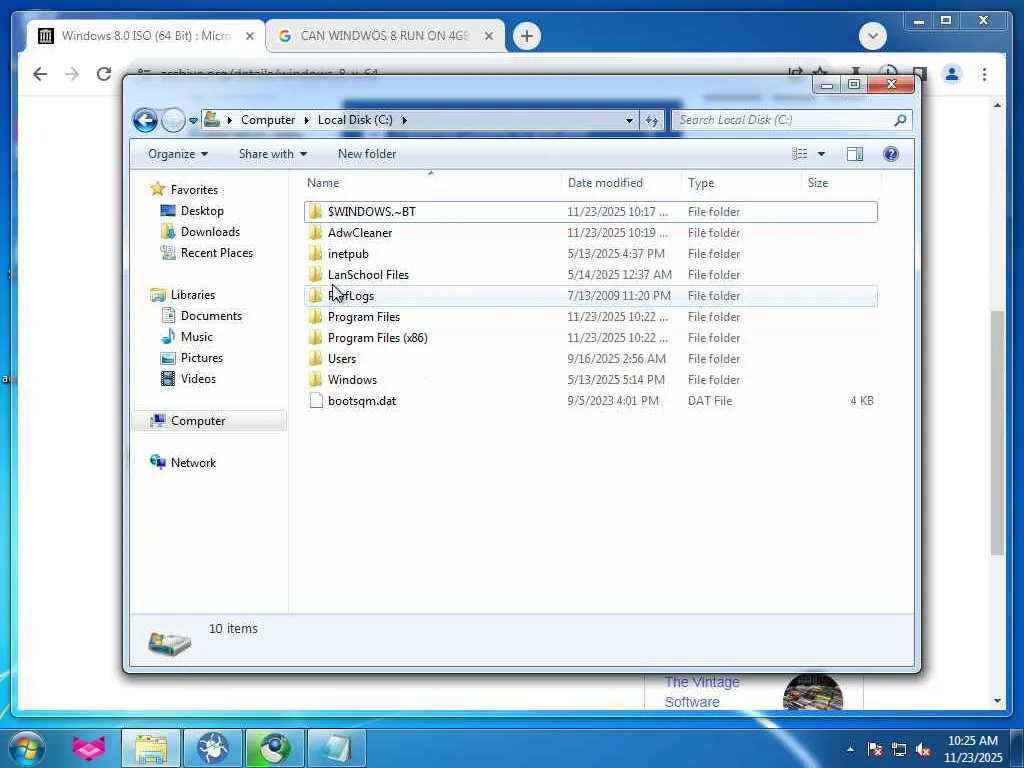
Task: Click the New folder button
Action: 367,154
